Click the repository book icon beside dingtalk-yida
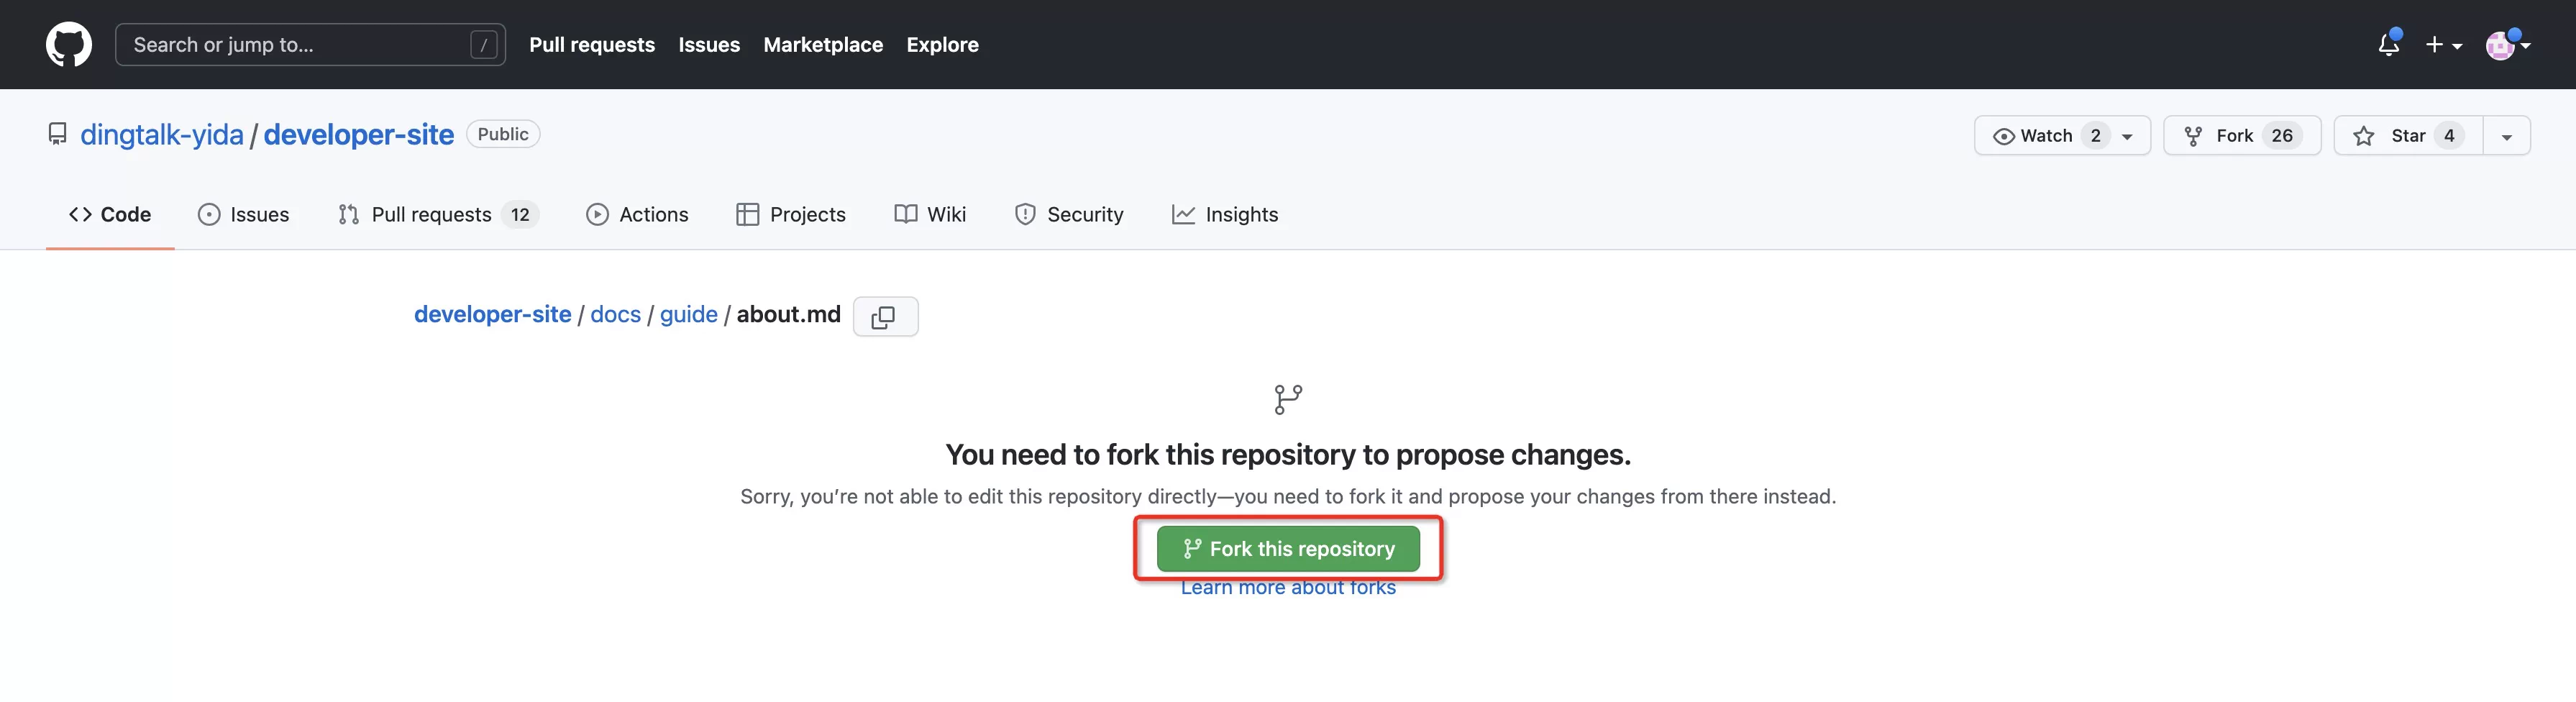The width and height of the screenshot is (2576, 702). click(58, 134)
